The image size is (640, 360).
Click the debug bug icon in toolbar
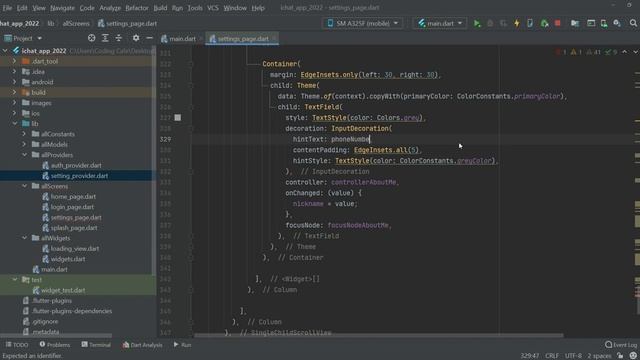(x=490, y=23)
